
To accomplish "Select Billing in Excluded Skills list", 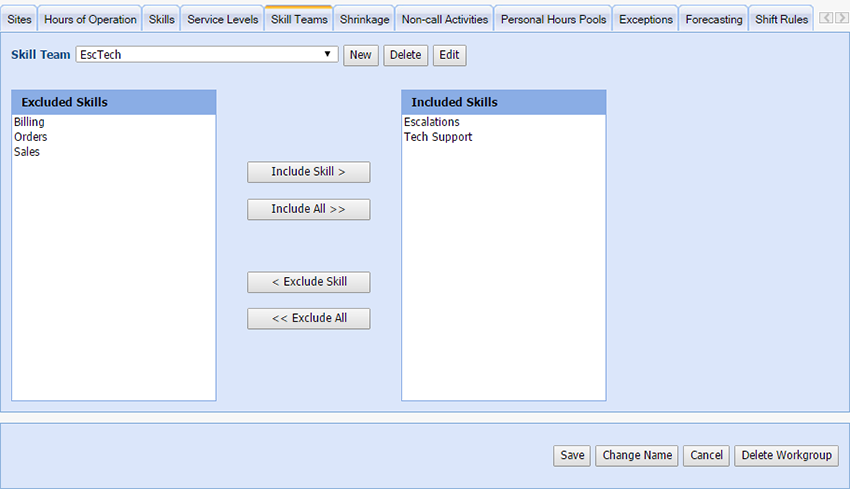I will [x=29, y=122].
